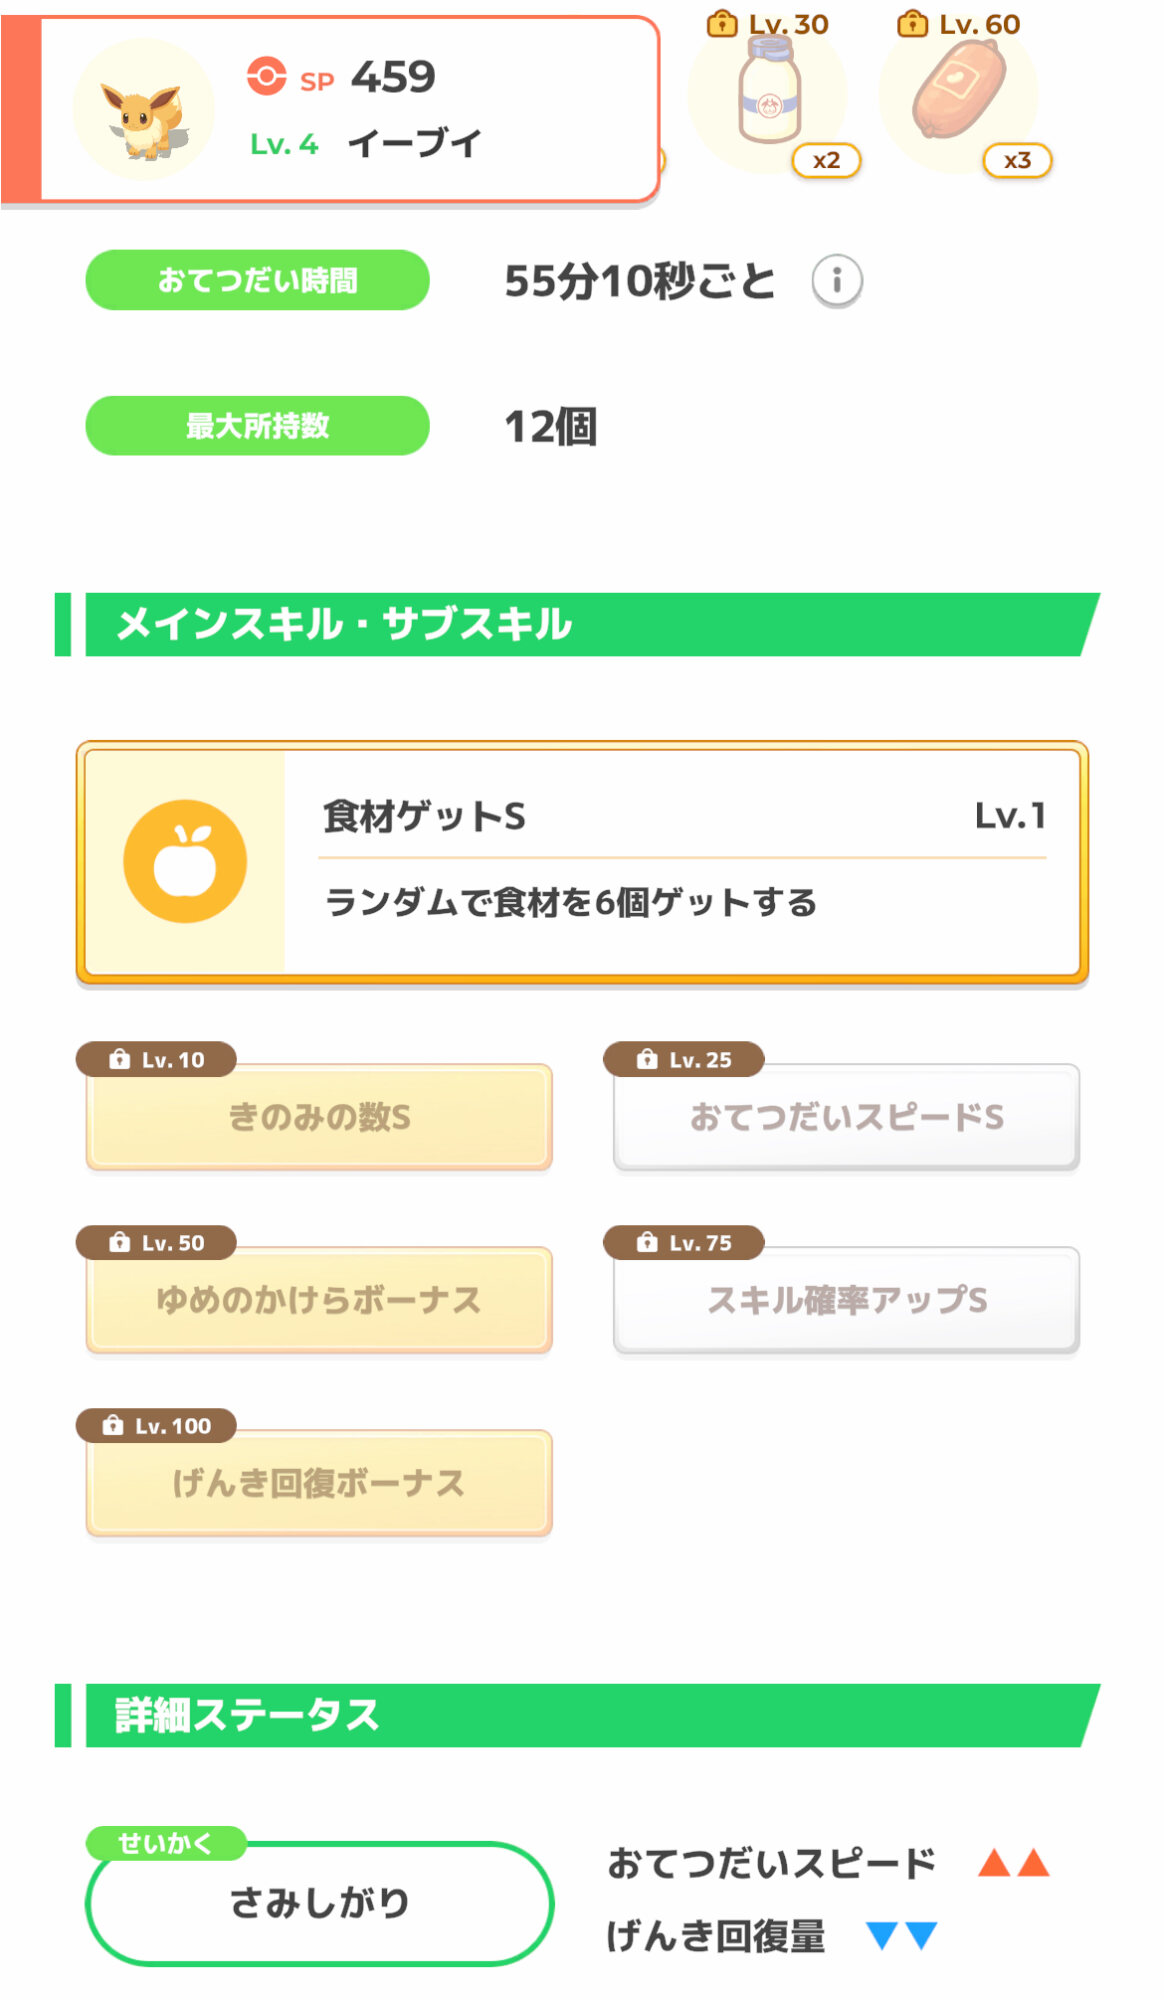This screenshot has width=1164, height=2000.
Task: Tap the げんき回復ボーナス sub skill
Action: tap(319, 1484)
